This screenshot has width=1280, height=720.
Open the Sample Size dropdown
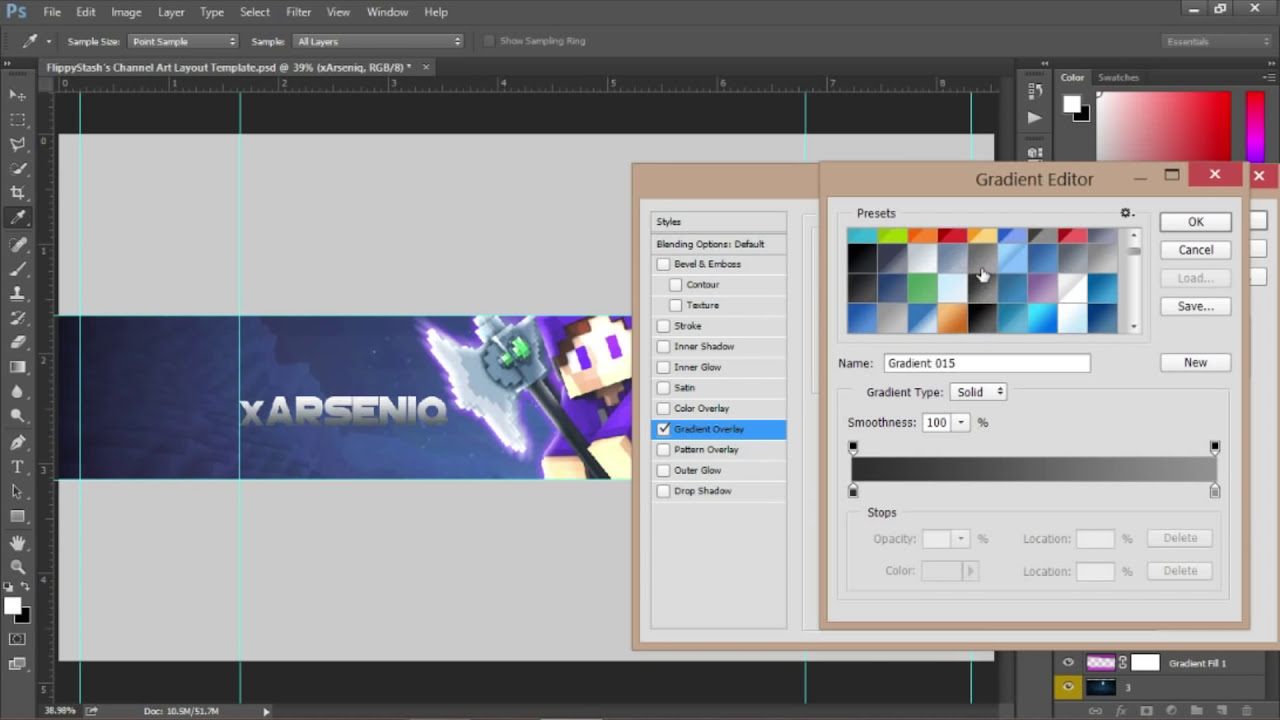click(183, 41)
